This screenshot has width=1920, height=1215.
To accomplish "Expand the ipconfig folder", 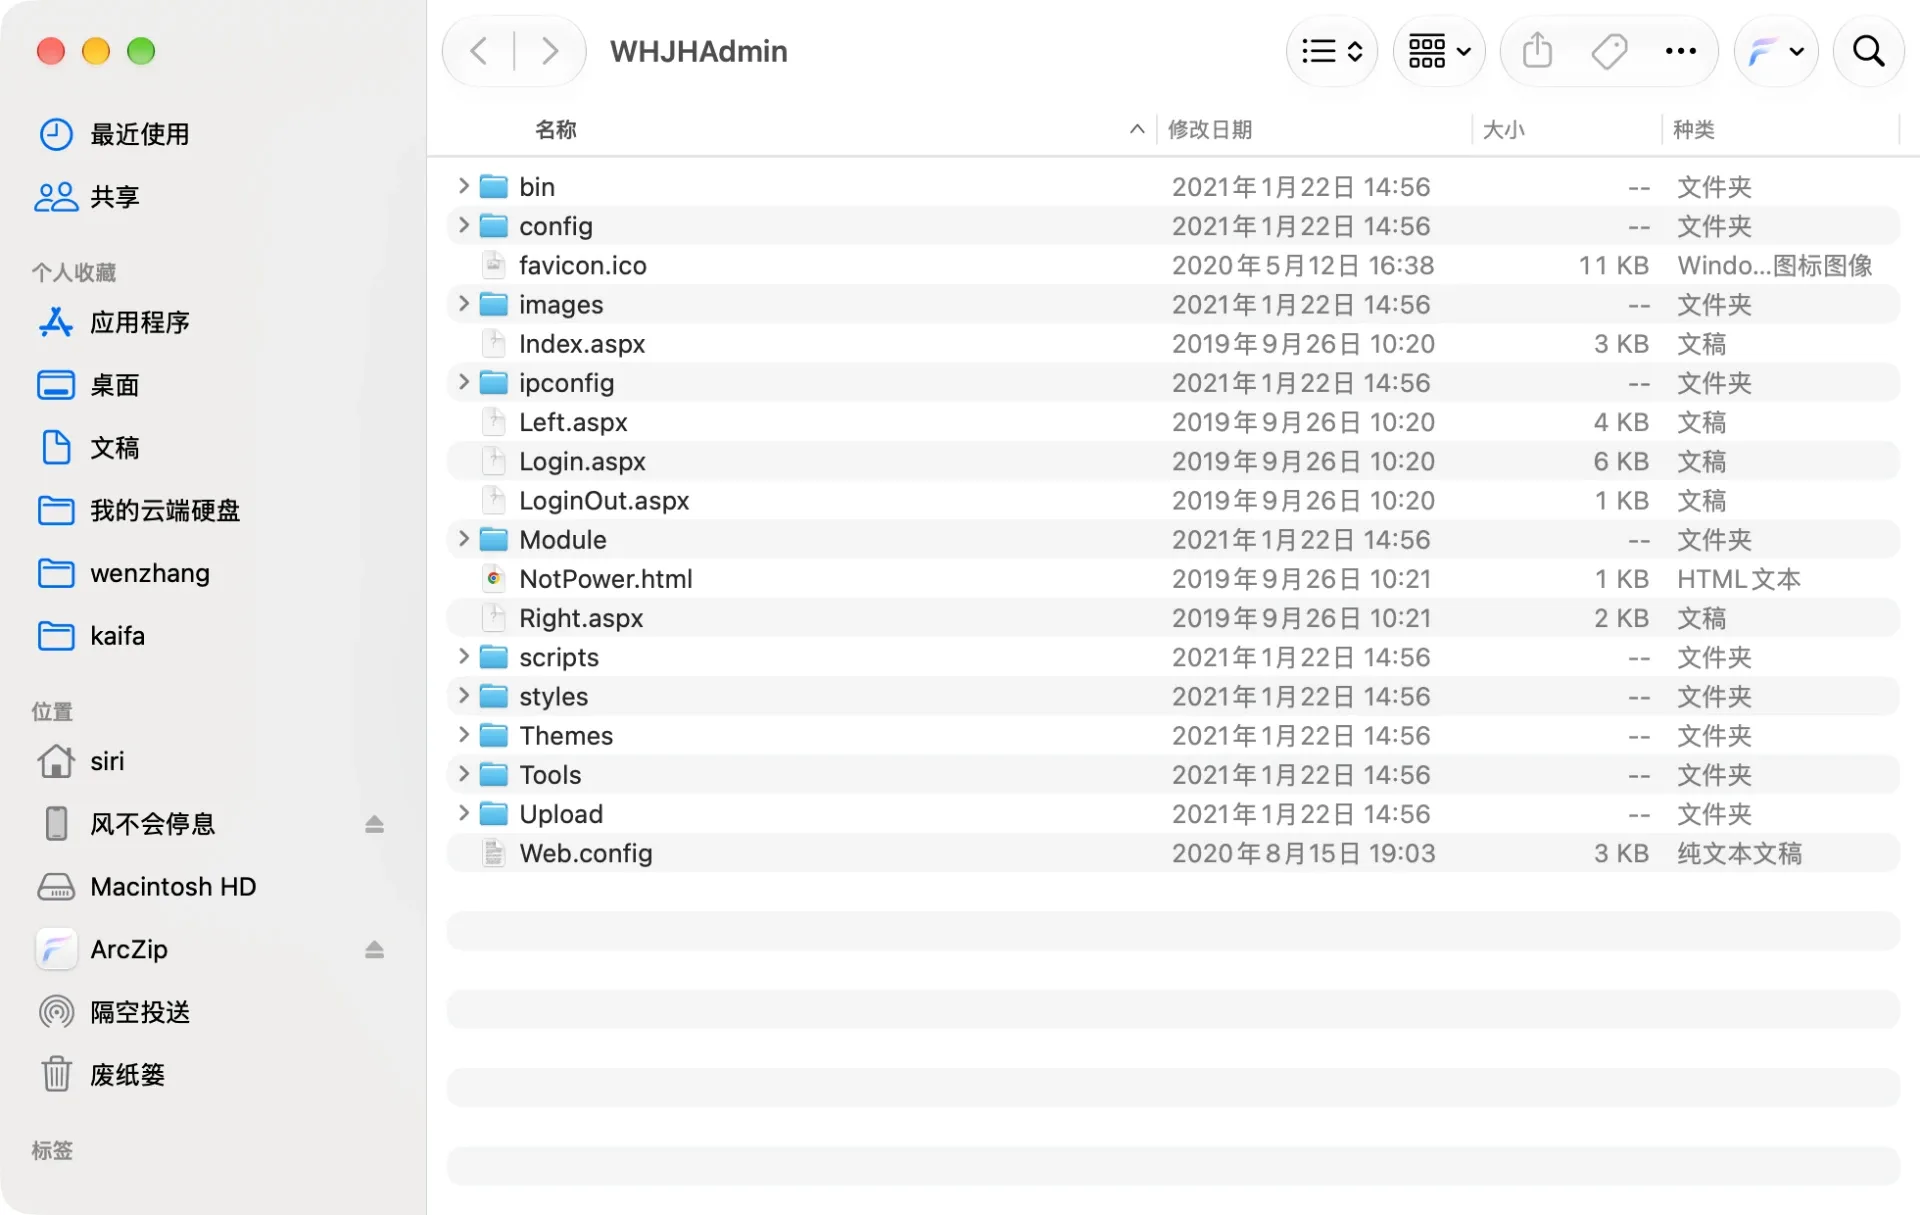I will pos(463,382).
